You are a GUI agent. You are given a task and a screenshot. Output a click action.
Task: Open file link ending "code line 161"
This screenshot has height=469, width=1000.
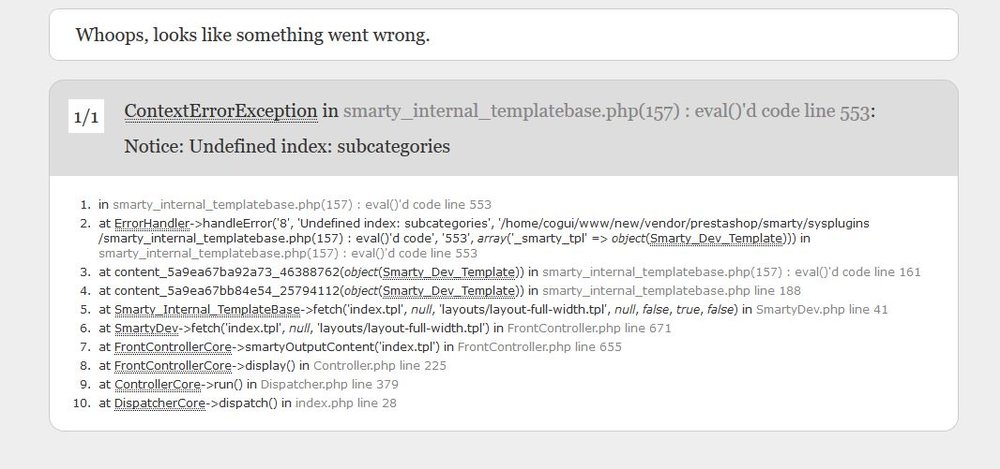pos(731,272)
